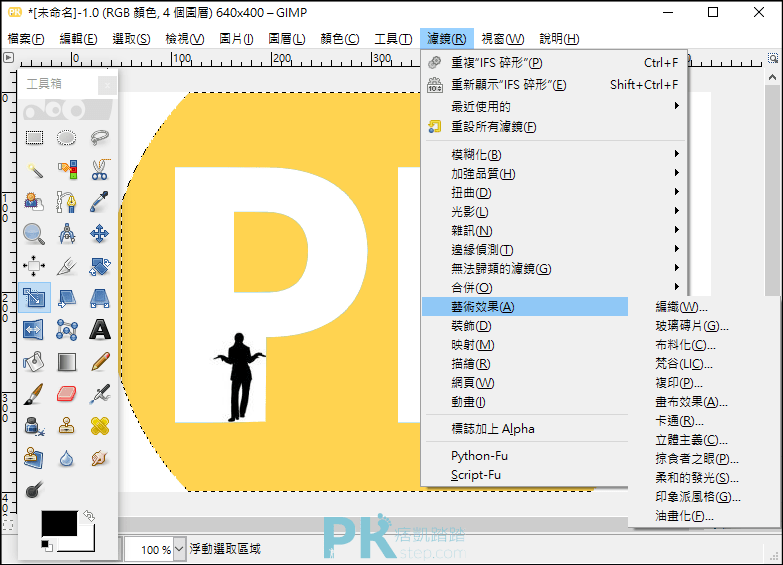Expand the 邊緣偵測(T) submenu
The height and width of the screenshot is (565, 783).
click(555, 249)
